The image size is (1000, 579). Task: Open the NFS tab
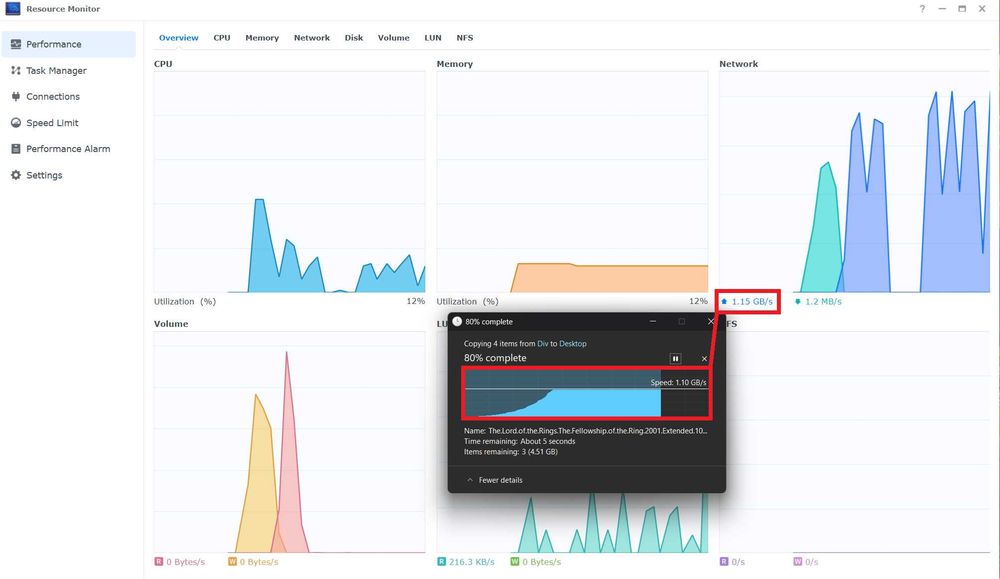(465, 38)
